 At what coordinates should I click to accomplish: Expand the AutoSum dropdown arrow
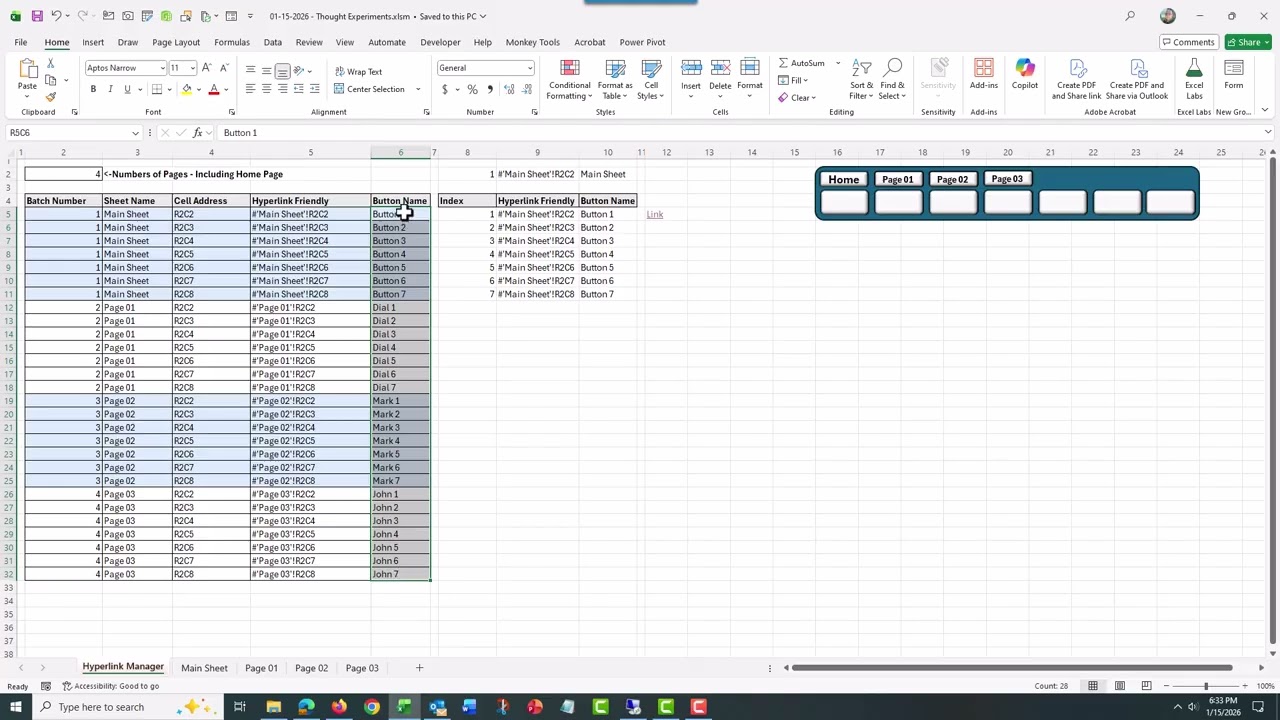tap(837, 63)
